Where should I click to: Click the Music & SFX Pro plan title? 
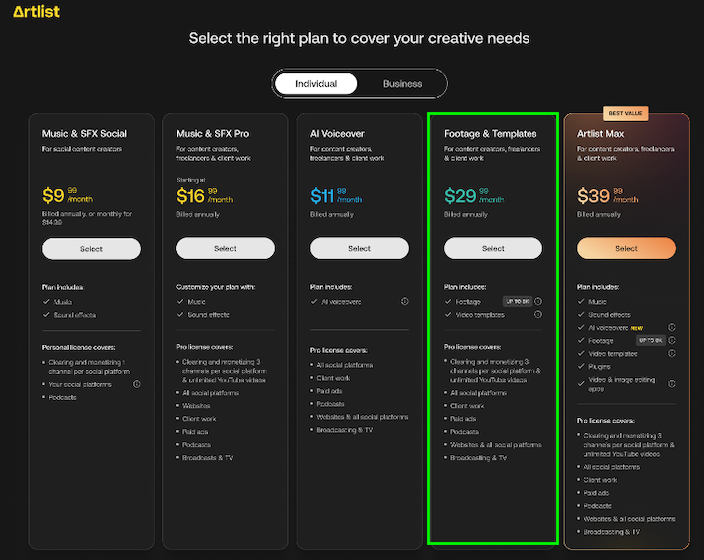coord(212,134)
